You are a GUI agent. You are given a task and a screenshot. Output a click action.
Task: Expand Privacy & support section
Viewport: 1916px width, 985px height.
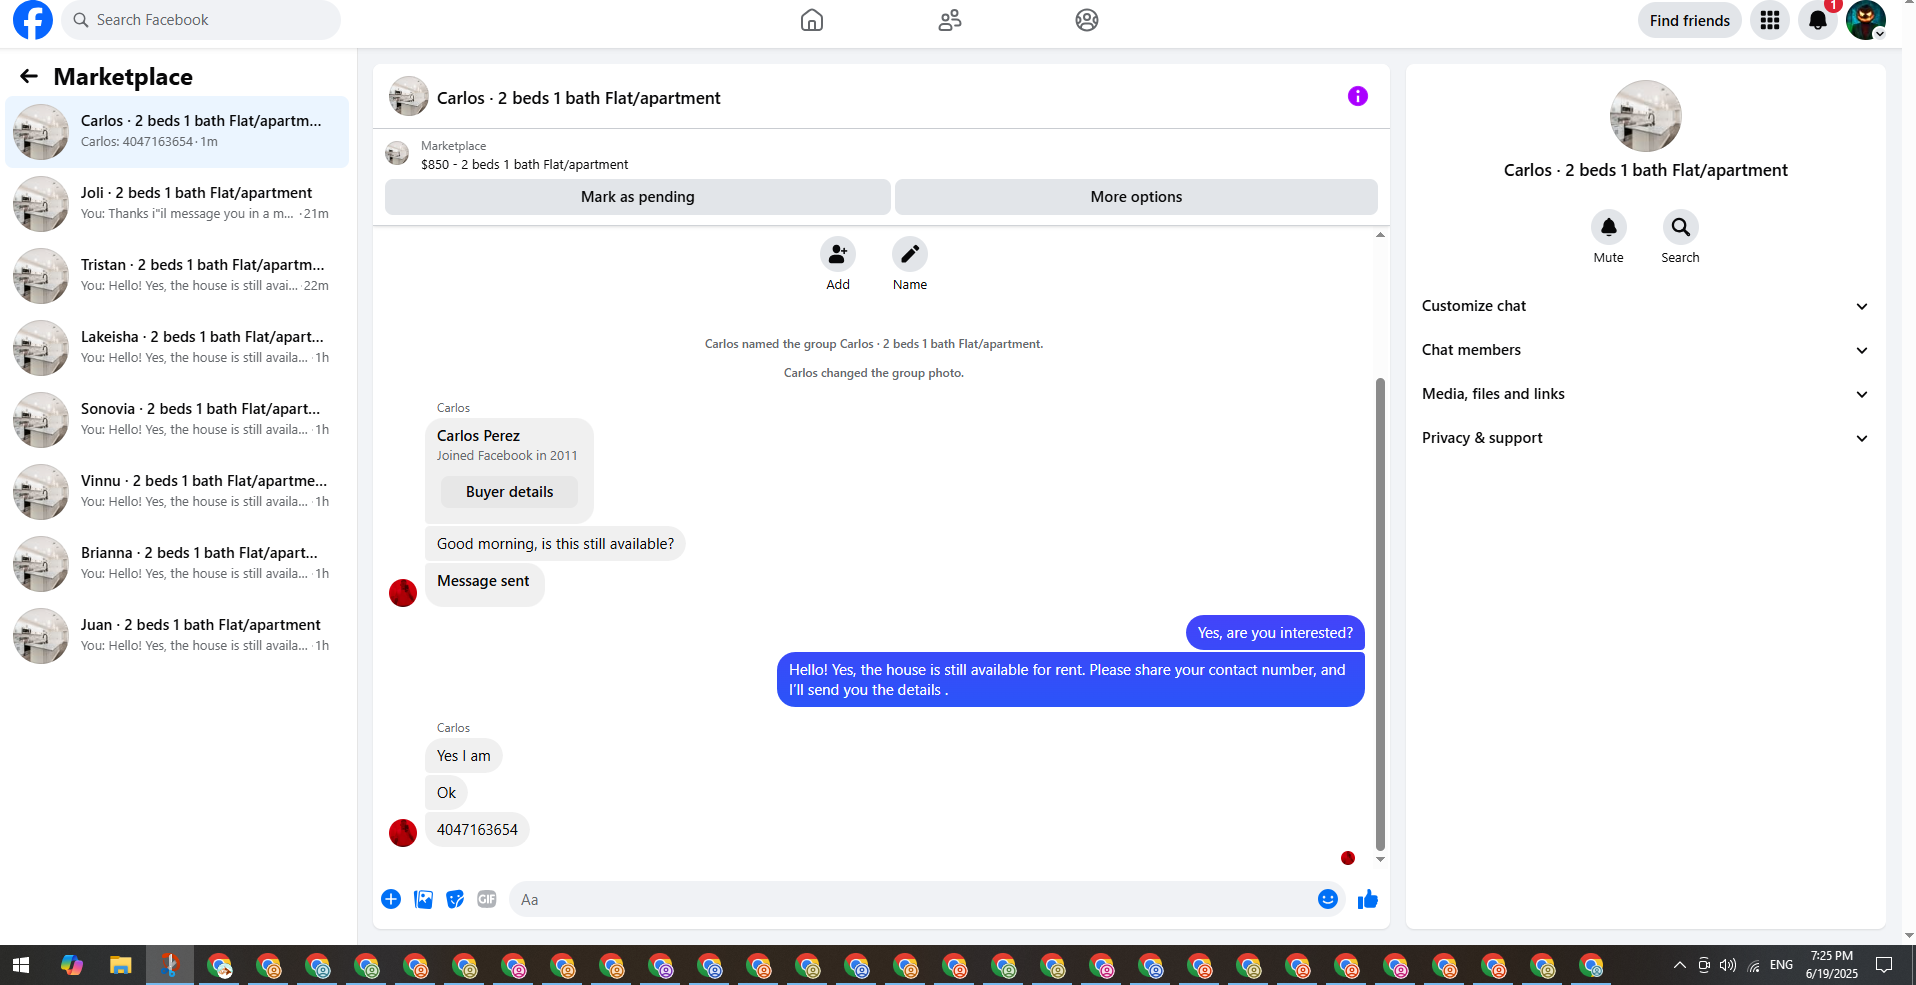(x=1646, y=438)
